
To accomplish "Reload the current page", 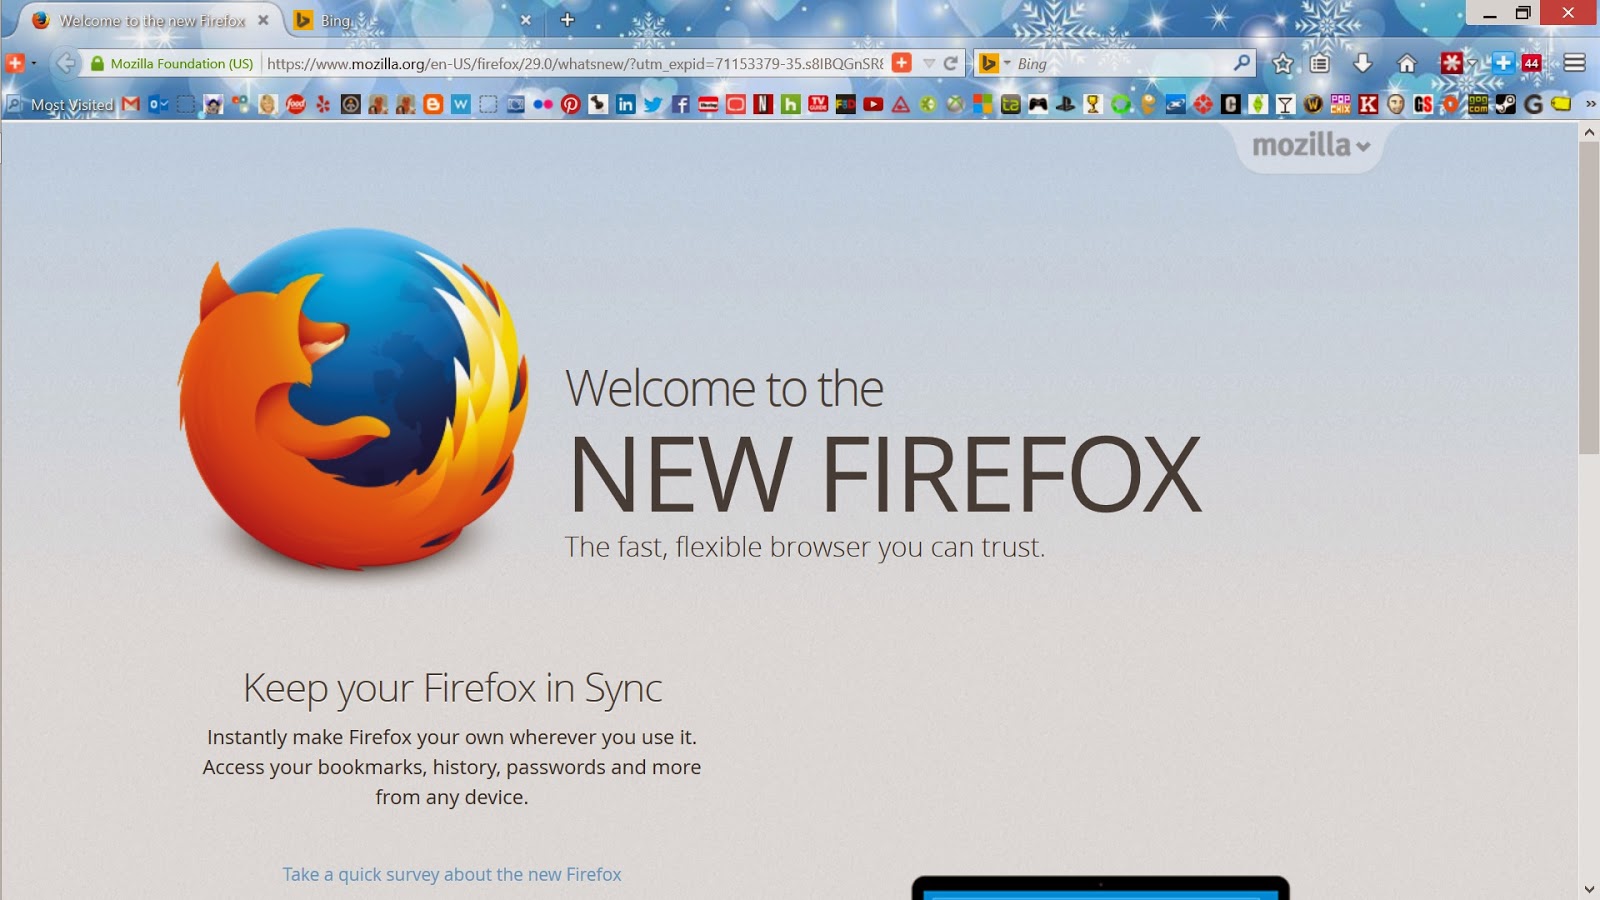I will click(951, 63).
